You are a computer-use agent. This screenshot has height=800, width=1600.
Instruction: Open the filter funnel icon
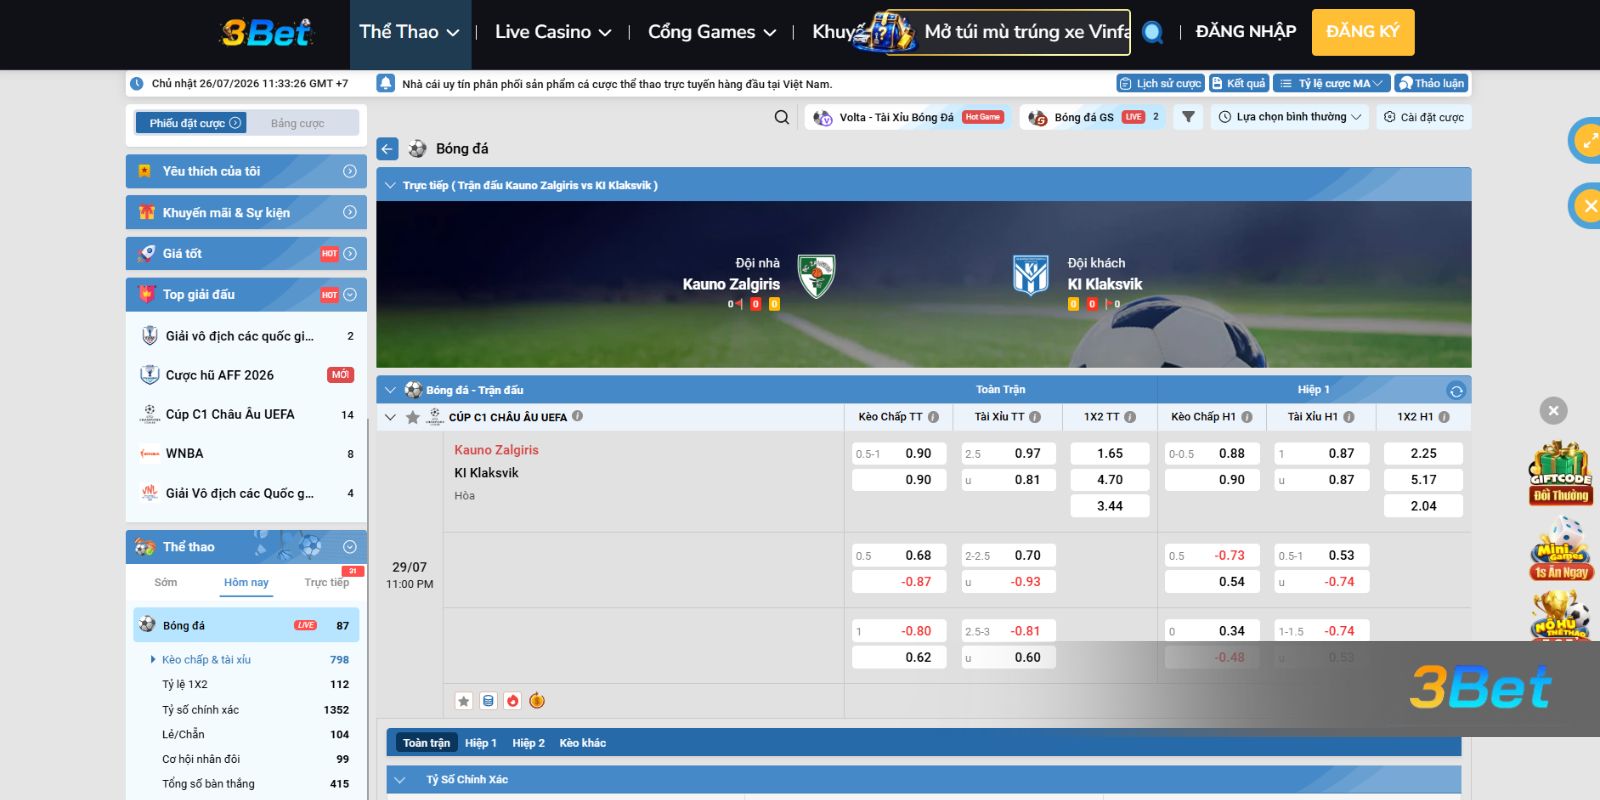(x=1188, y=117)
